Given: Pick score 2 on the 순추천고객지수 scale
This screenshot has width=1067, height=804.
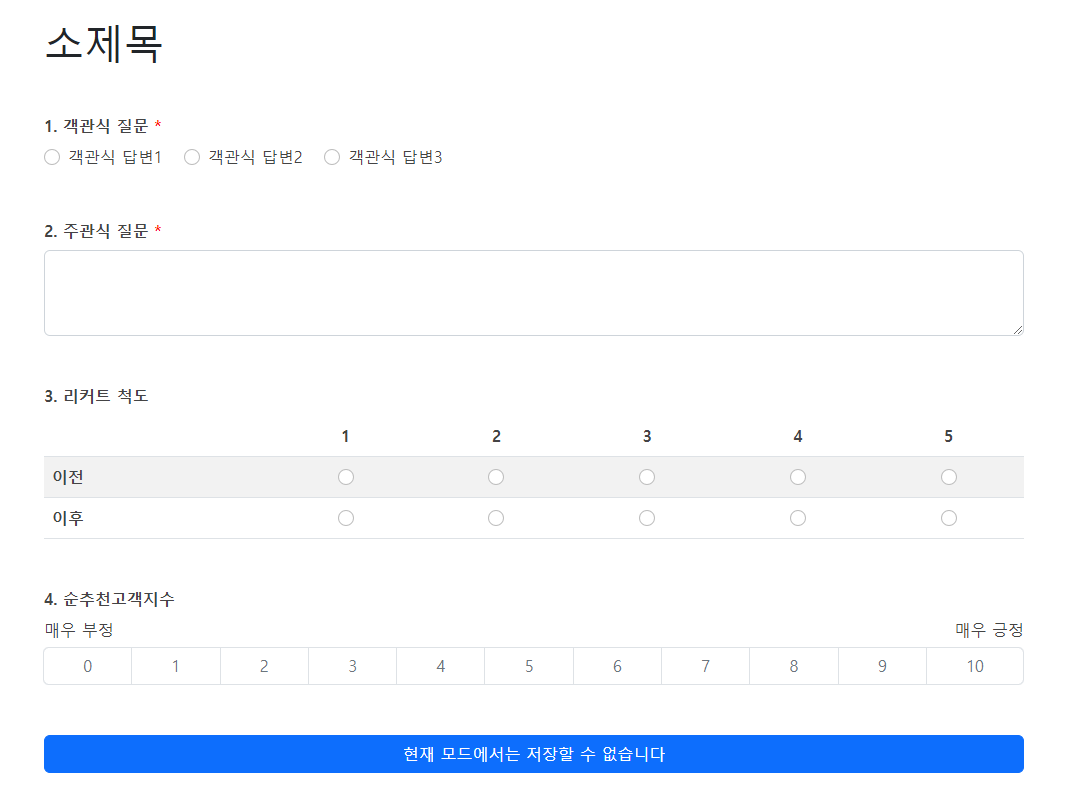Looking at the screenshot, I should point(264,666).
